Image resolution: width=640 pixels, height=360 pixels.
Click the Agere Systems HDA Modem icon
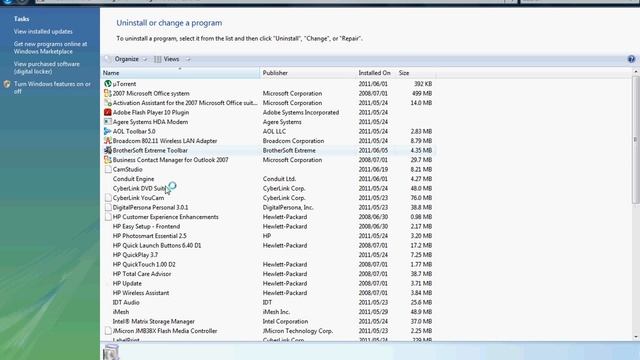pos(108,122)
